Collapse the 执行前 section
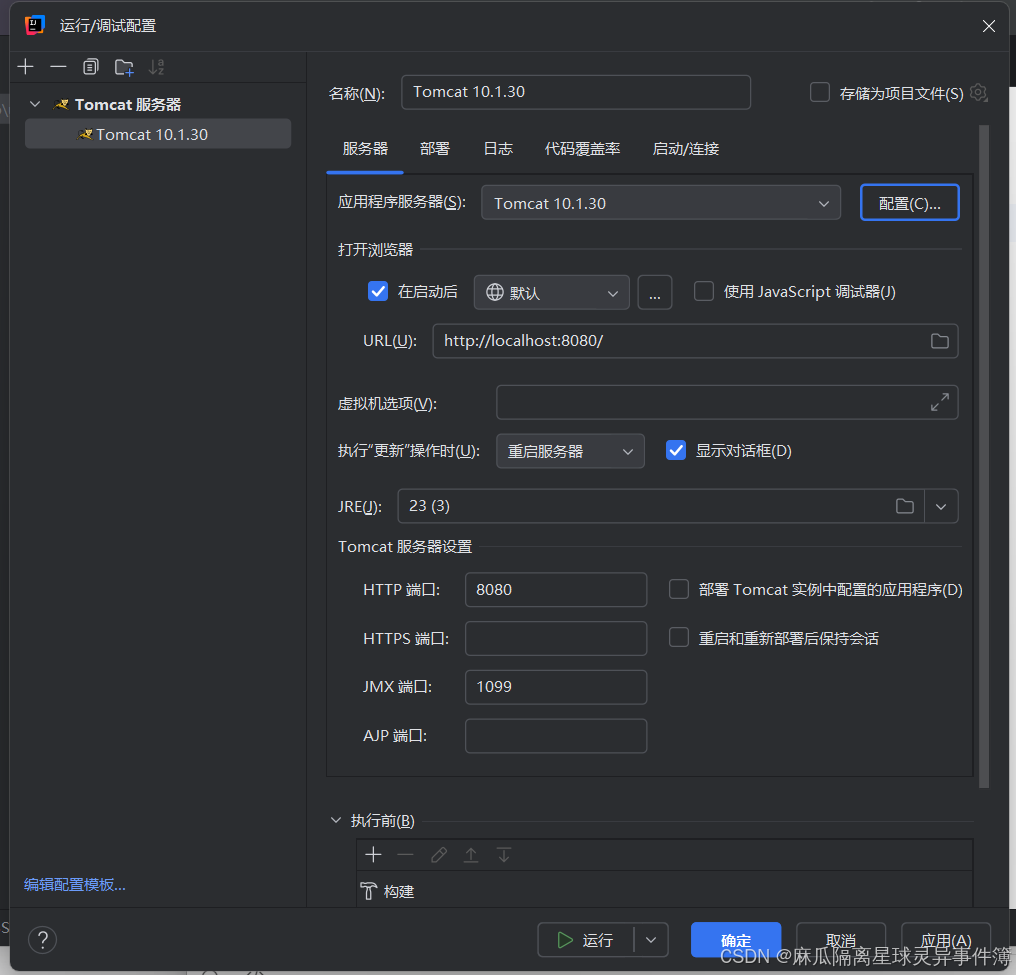This screenshot has width=1016, height=975. coord(336,820)
